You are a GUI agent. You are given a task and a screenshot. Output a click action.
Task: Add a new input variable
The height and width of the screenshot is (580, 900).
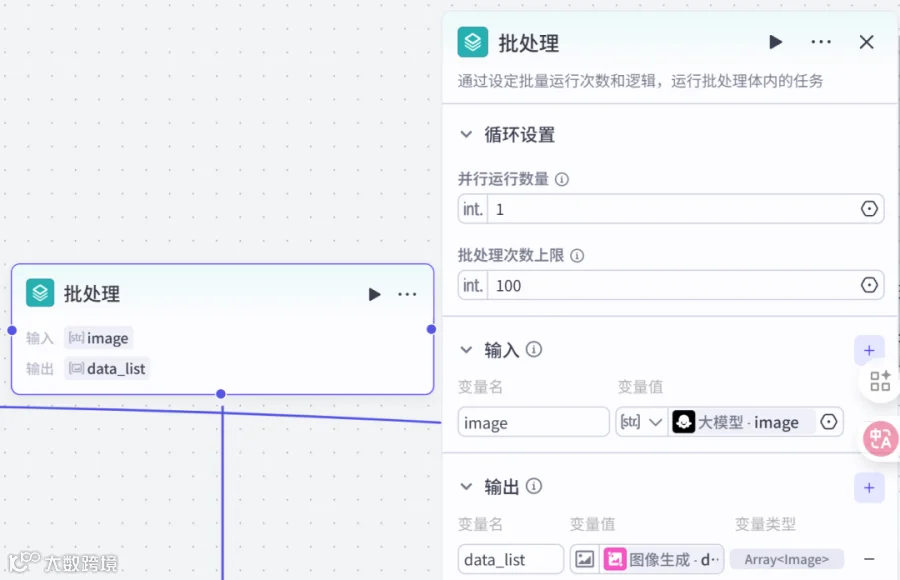click(869, 350)
